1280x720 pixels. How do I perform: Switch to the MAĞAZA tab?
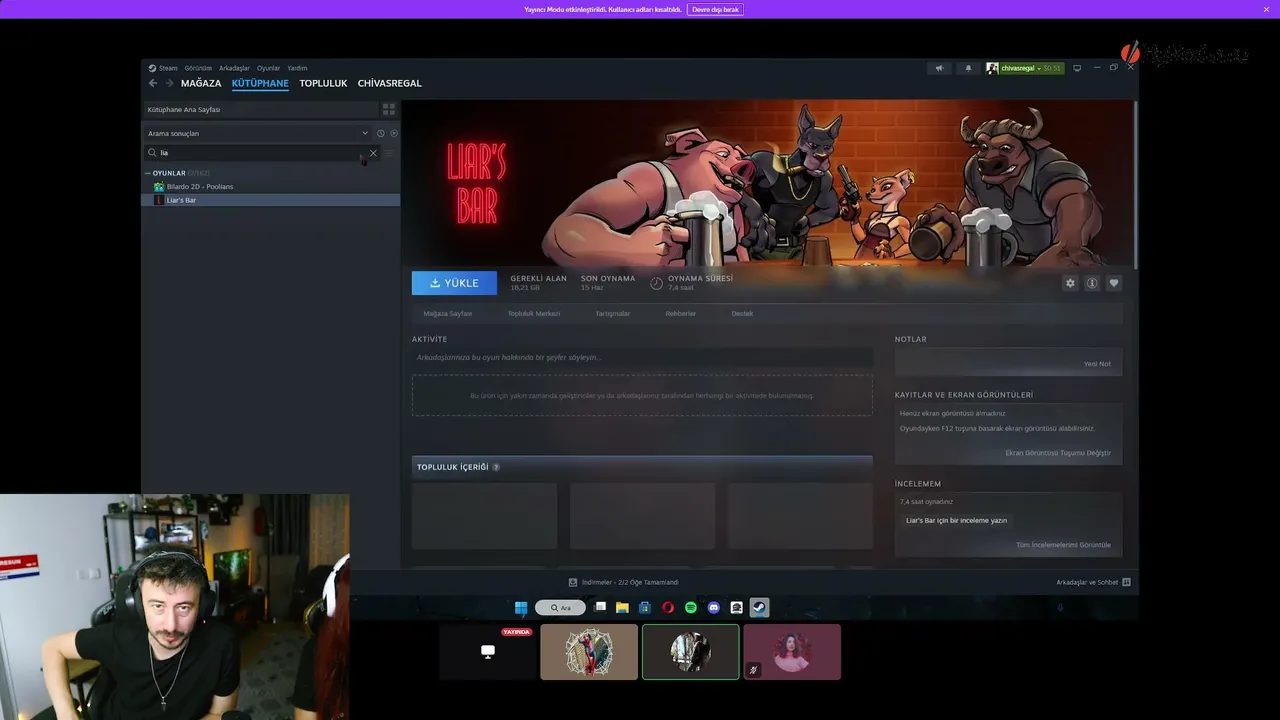(x=201, y=83)
